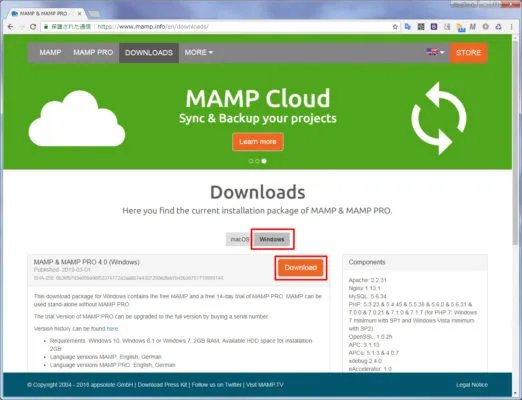Expand the MORE dropdown menu
Image resolution: width=522 pixels, height=400 pixels.
tap(199, 53)
